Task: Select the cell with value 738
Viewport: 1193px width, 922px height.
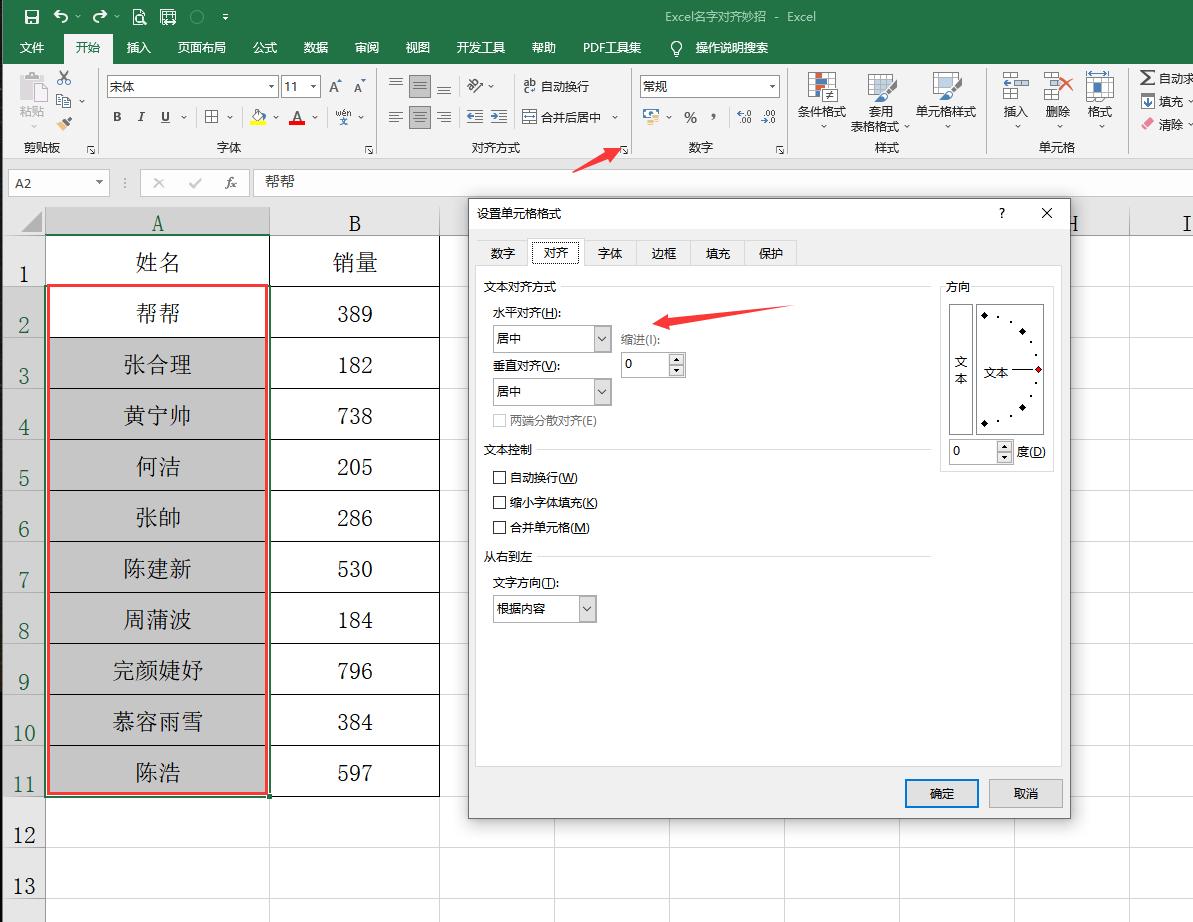Action: (355, 415)
